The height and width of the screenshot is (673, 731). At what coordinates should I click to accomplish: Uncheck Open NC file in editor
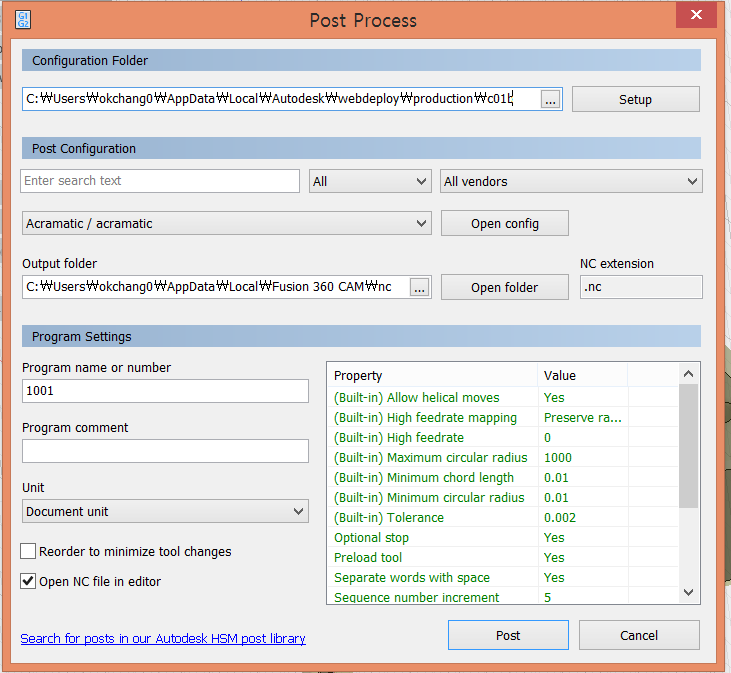28,581
